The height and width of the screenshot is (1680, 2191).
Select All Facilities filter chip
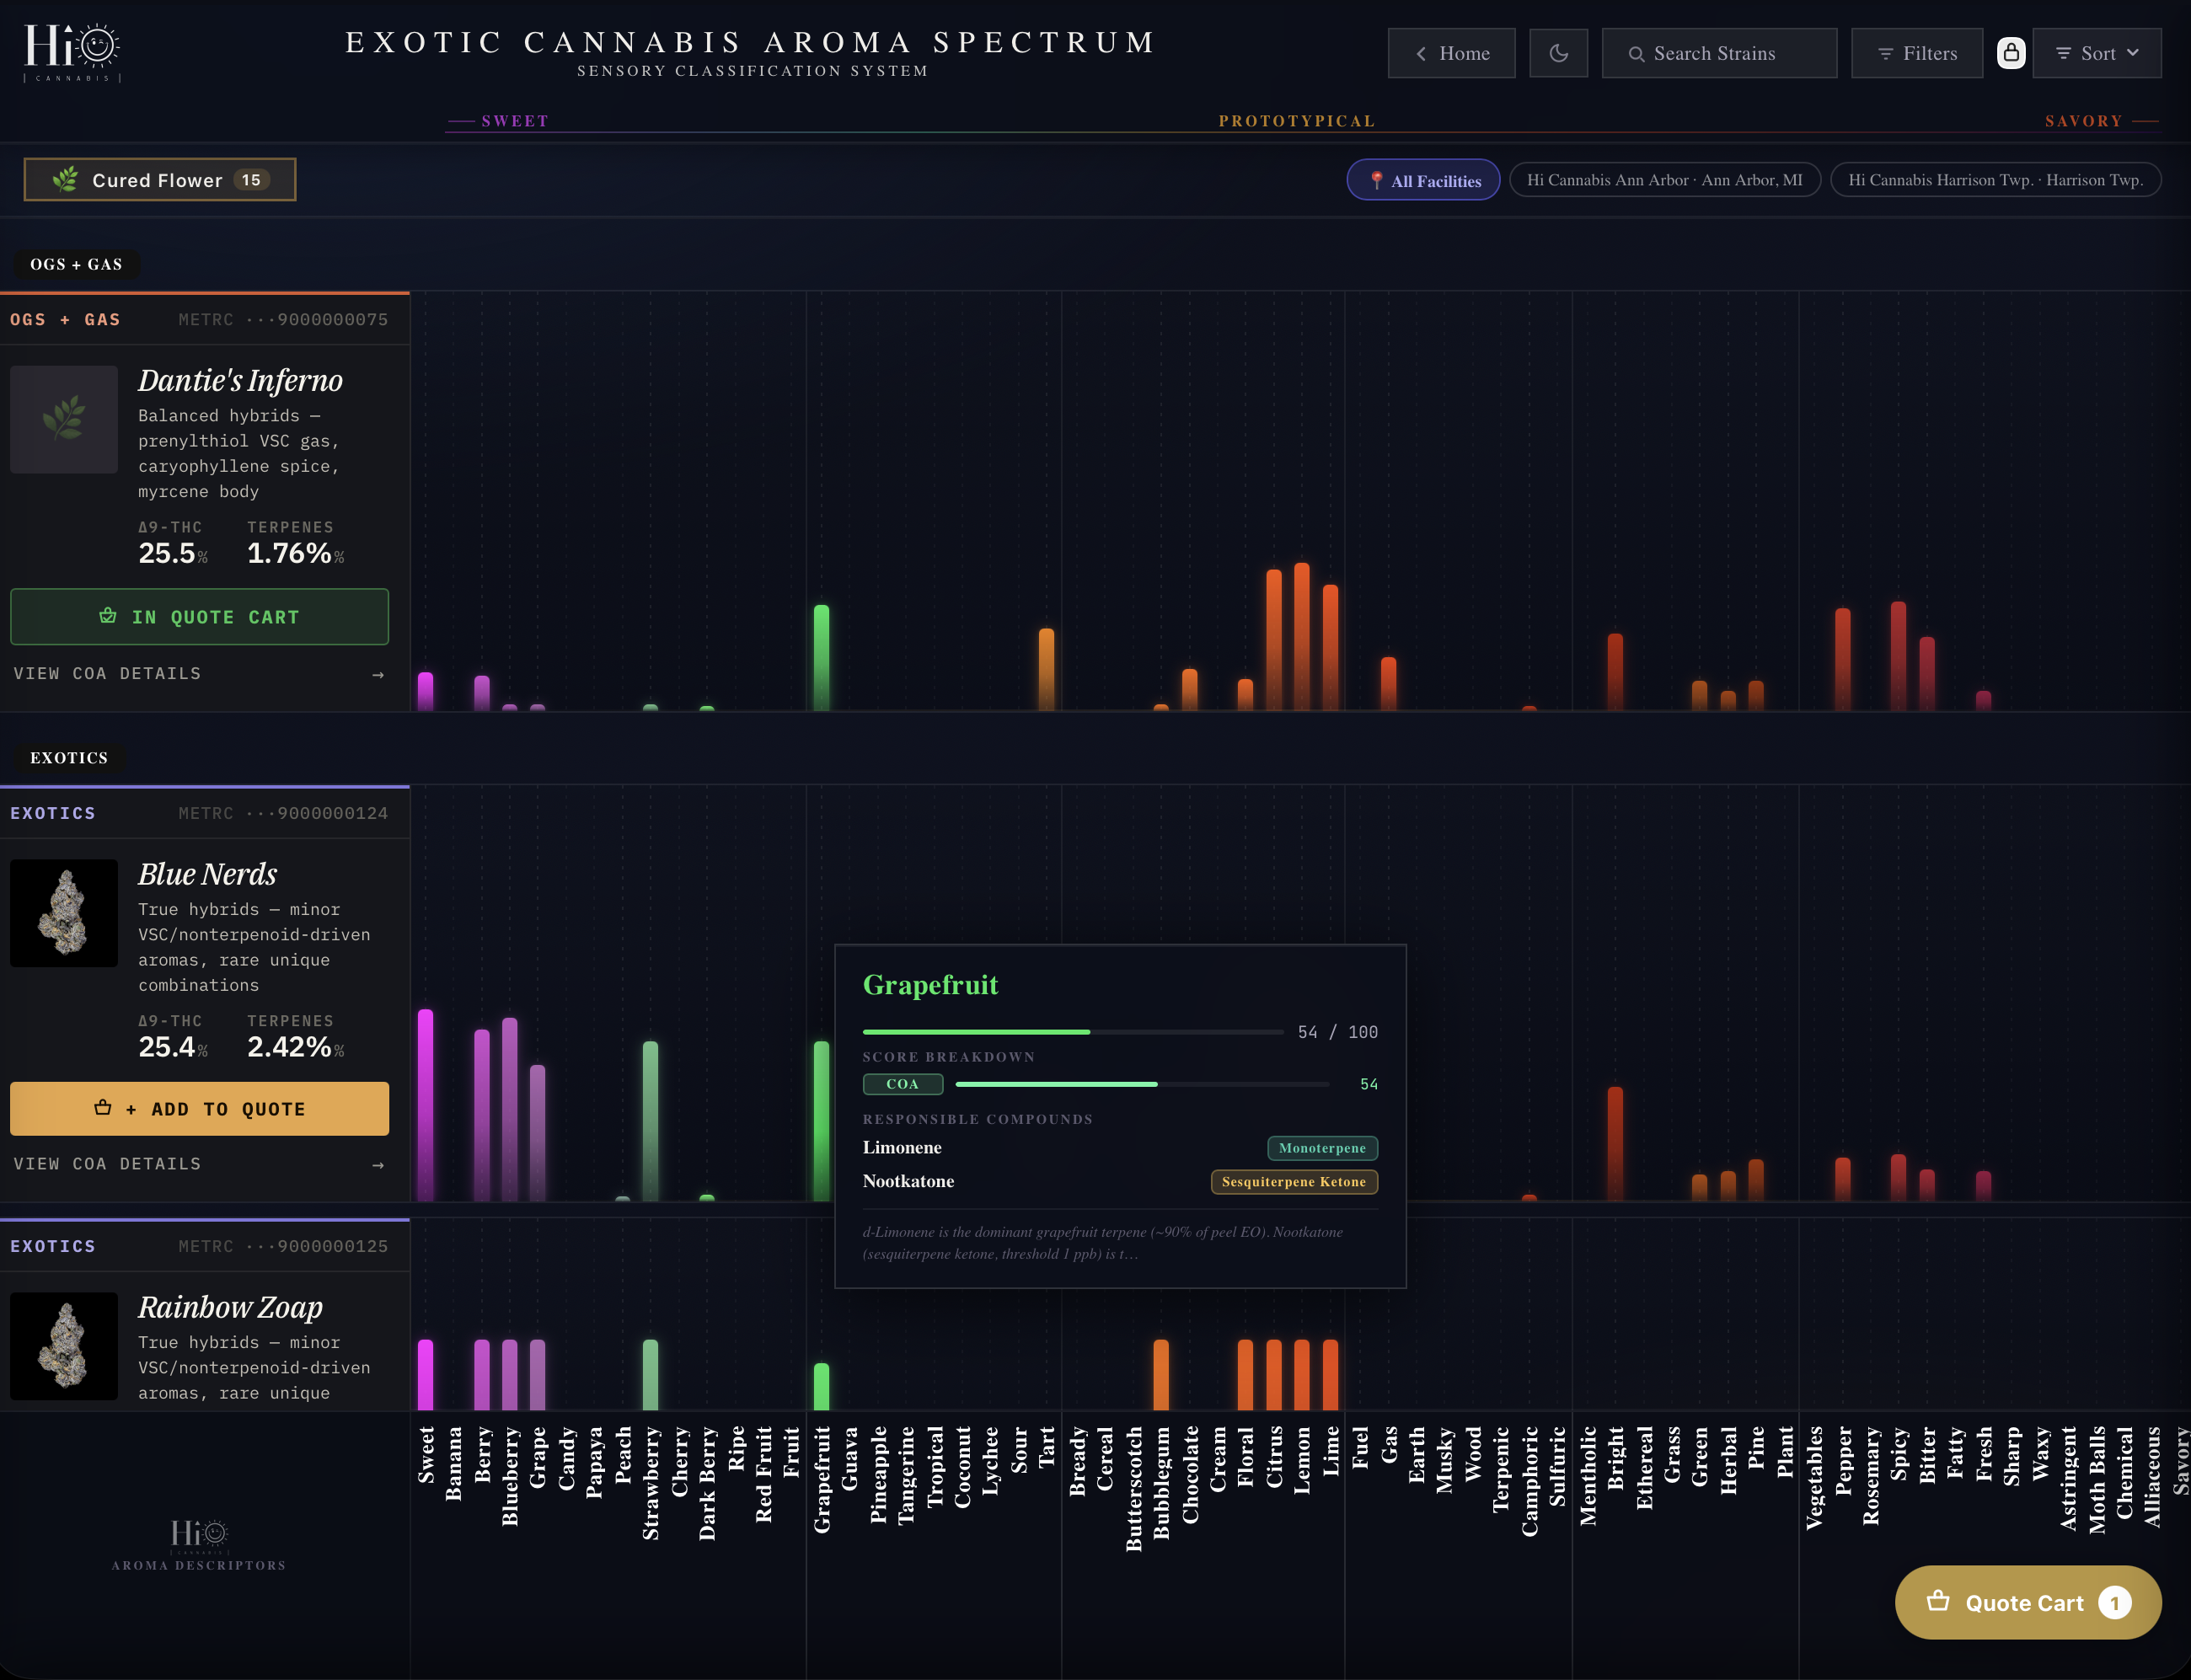click(1423, 180)
